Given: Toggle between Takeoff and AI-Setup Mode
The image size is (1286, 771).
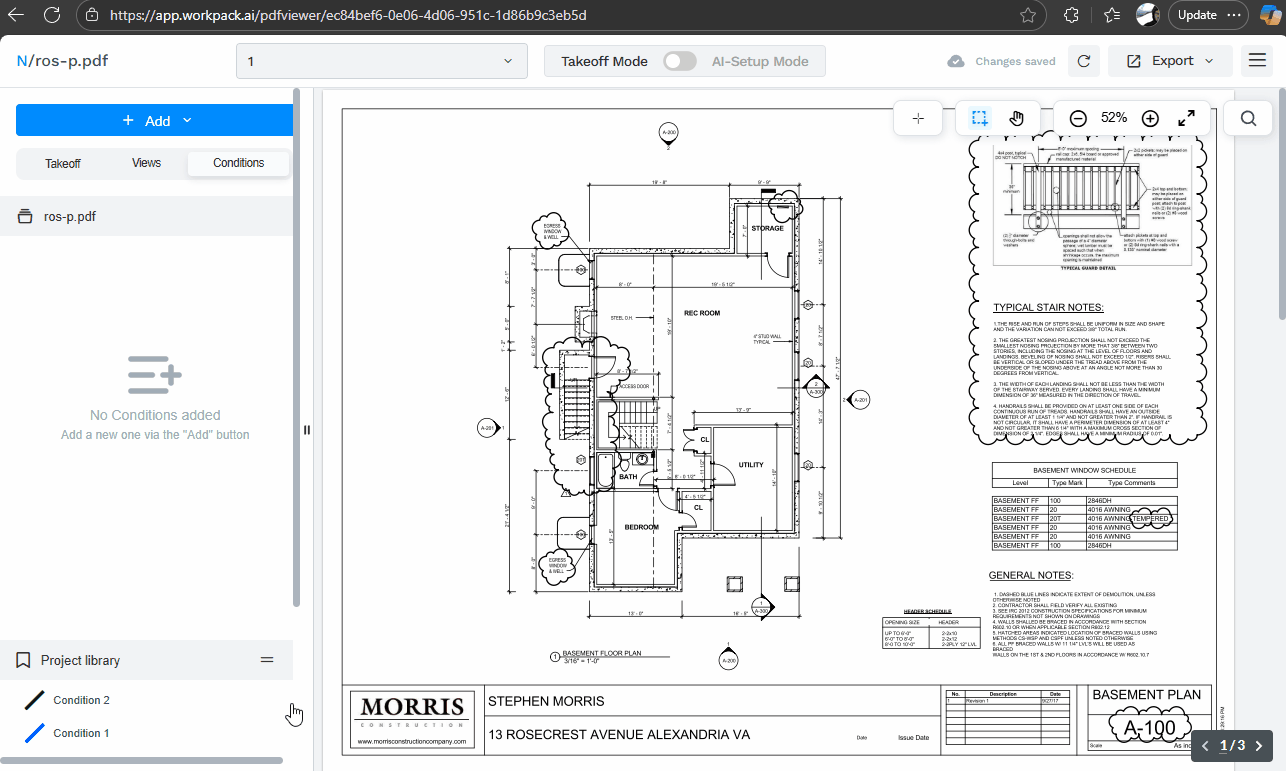Looking at the screenshot, I should click(x=680, y=61).
